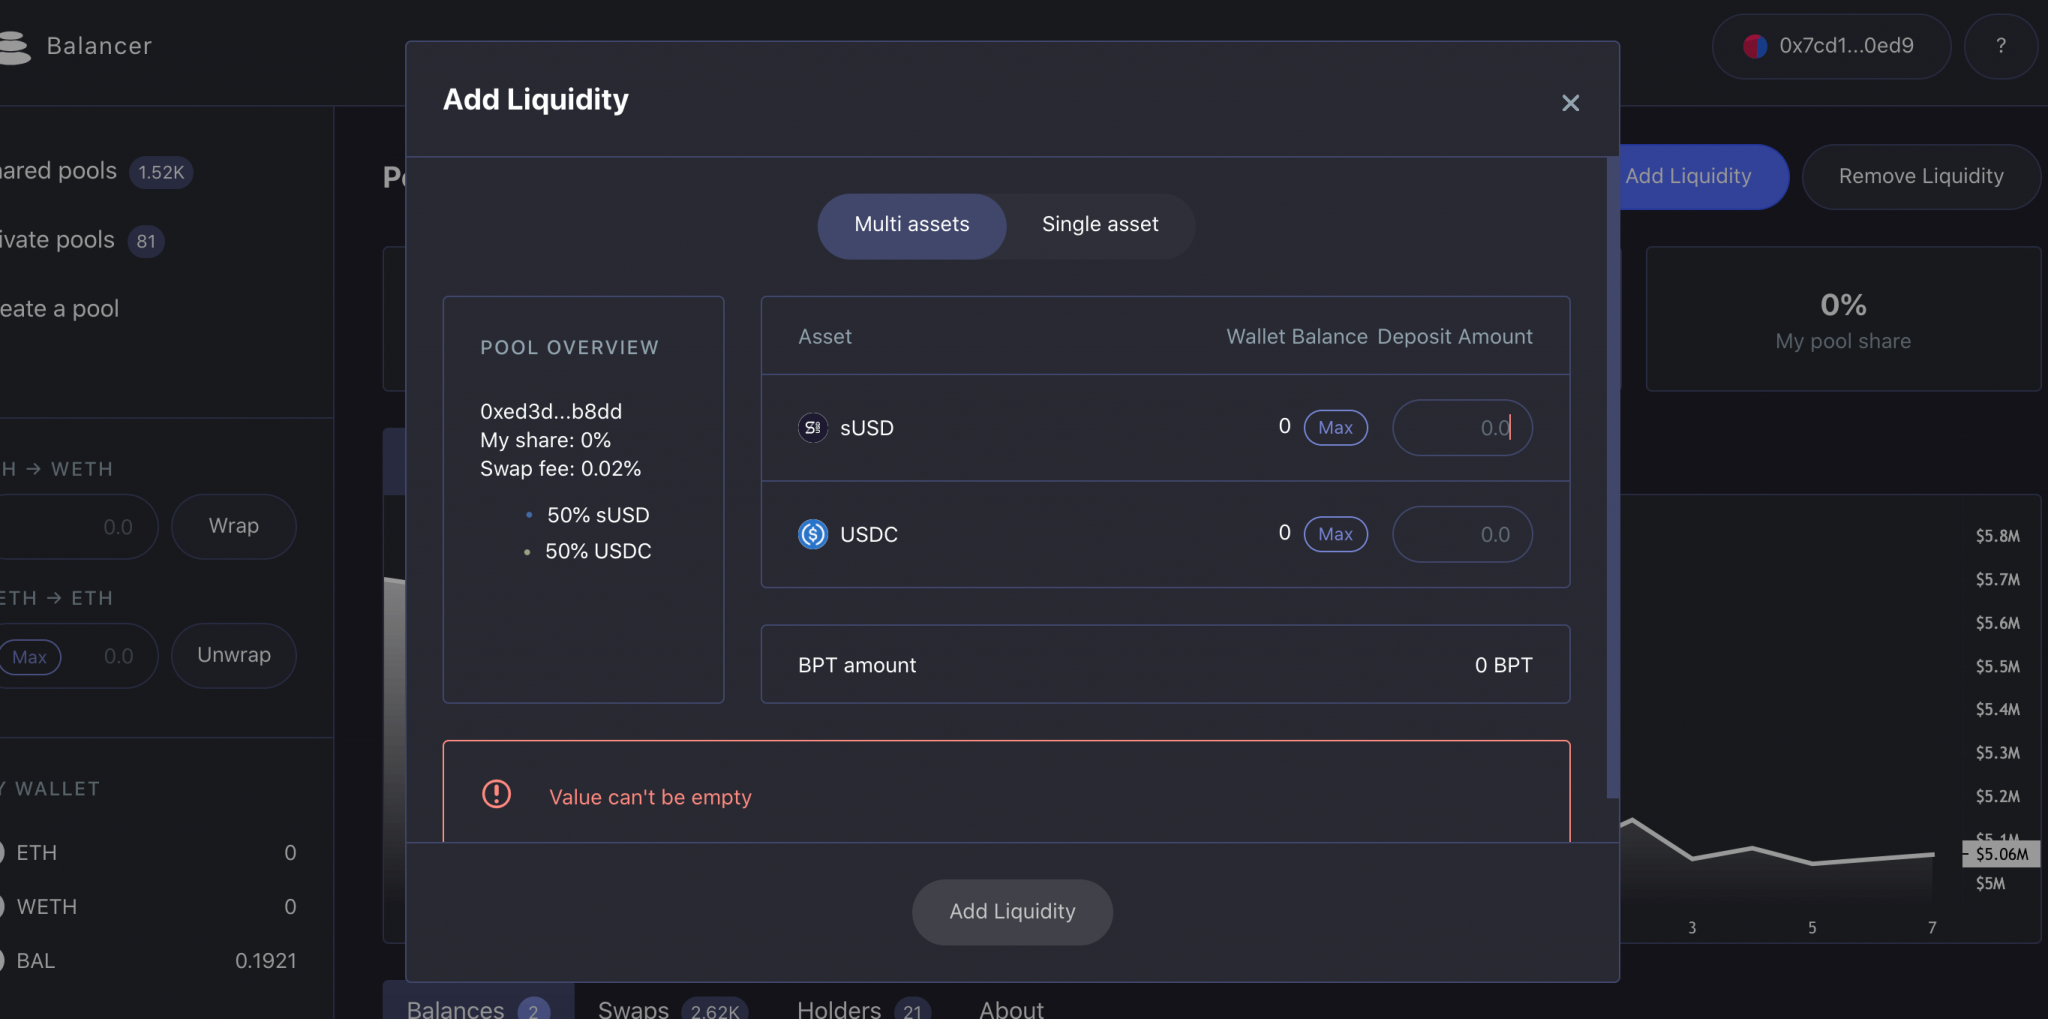Switch to Remove Liquidity
The image size is (2048, 1019).
[x=1920, y=176]
